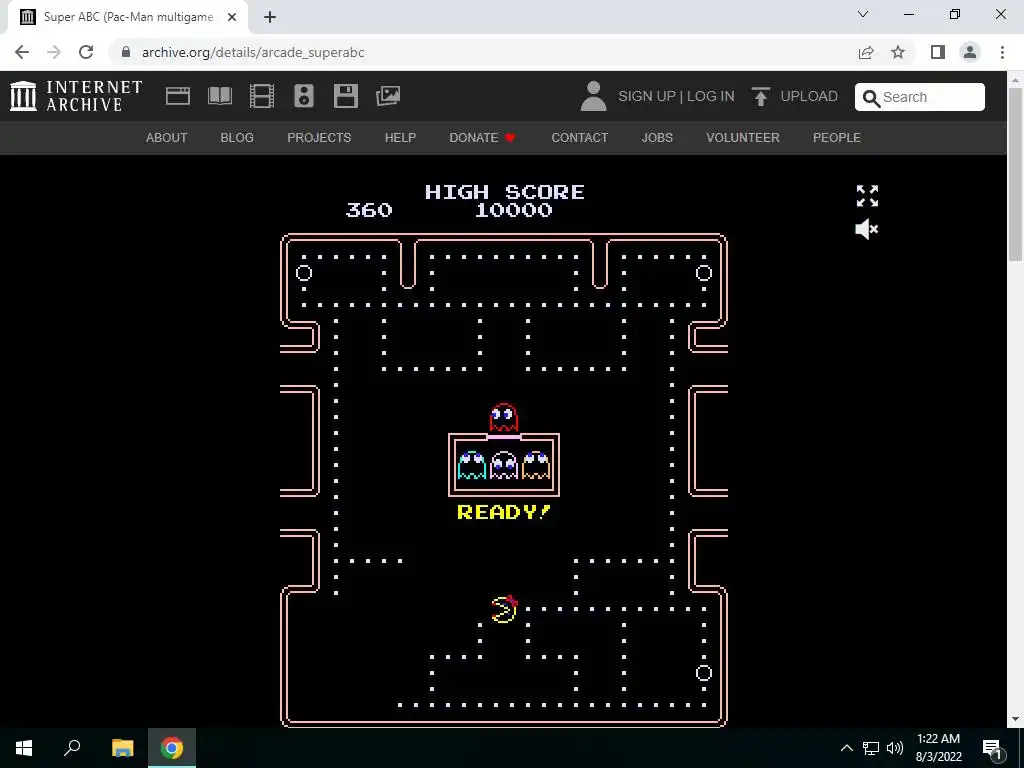Open the clock showing 1:22 AM
This screenshot has height=768, width=1024.
tap(938, 748)
